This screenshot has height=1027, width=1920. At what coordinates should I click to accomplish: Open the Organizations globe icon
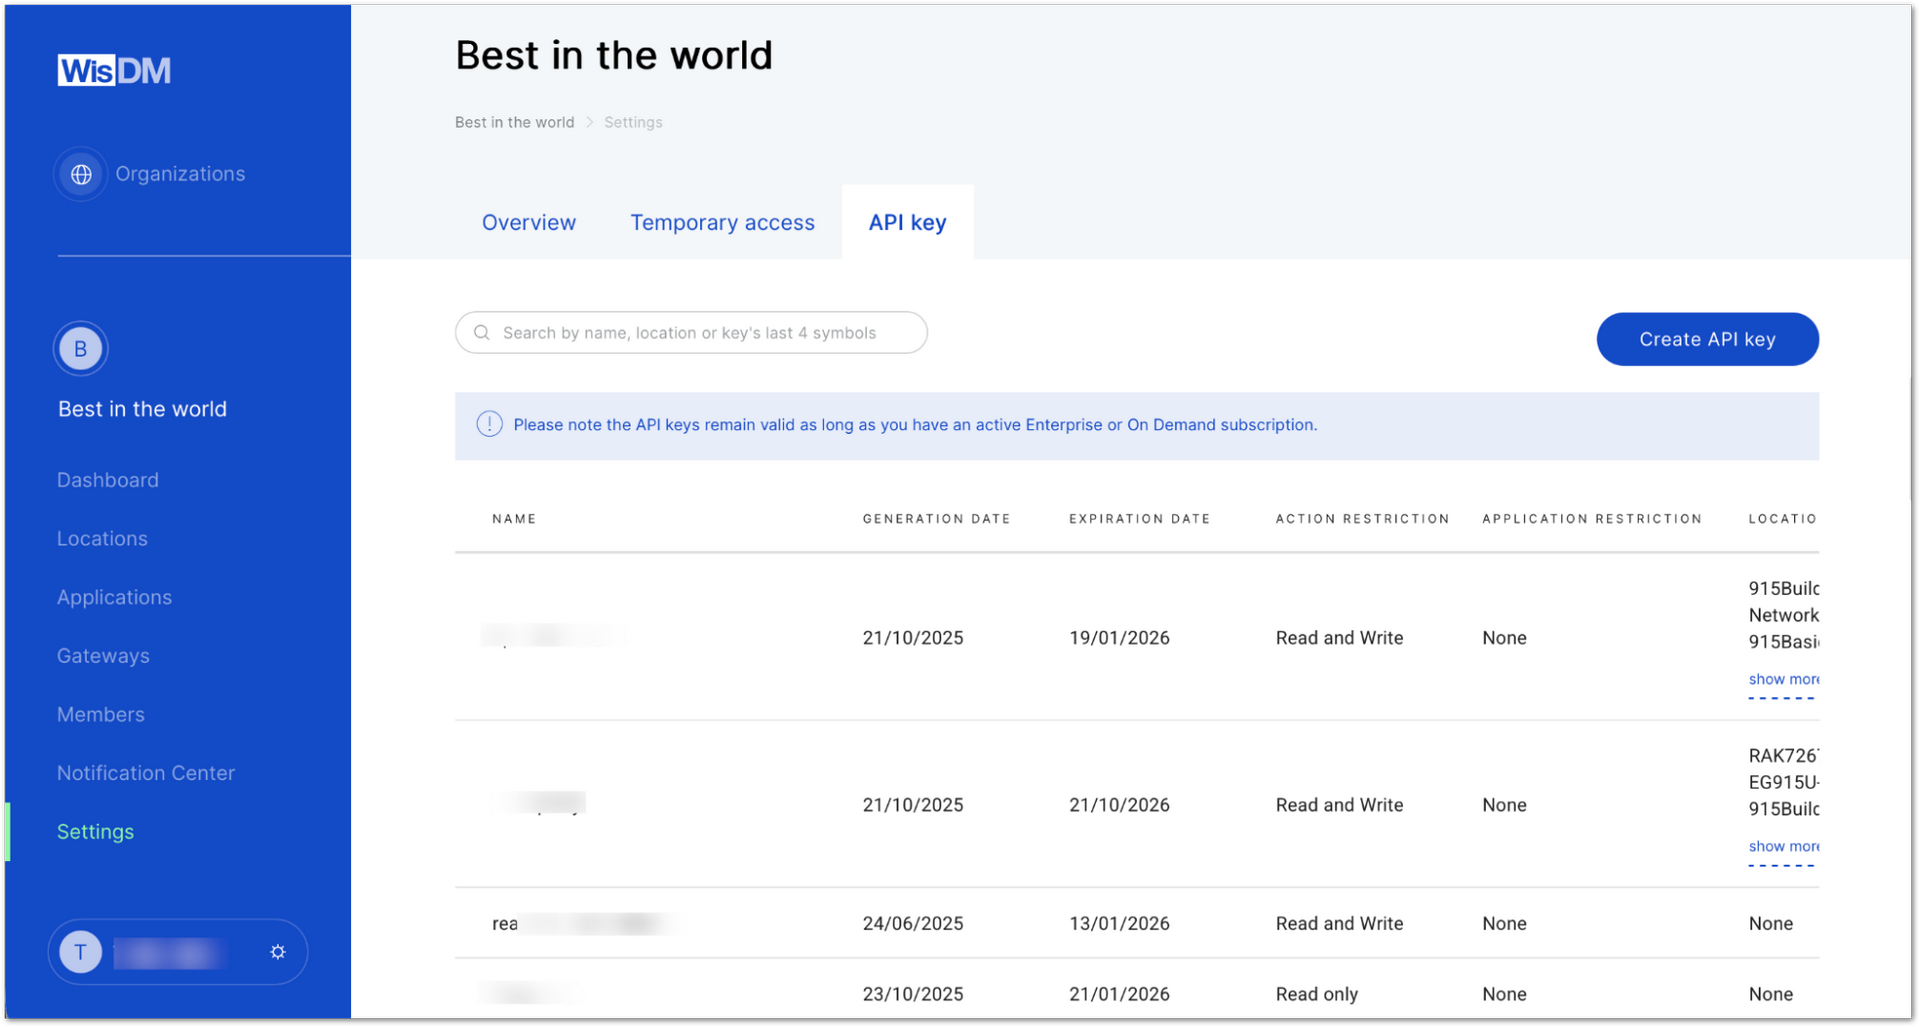click(80, 173)
